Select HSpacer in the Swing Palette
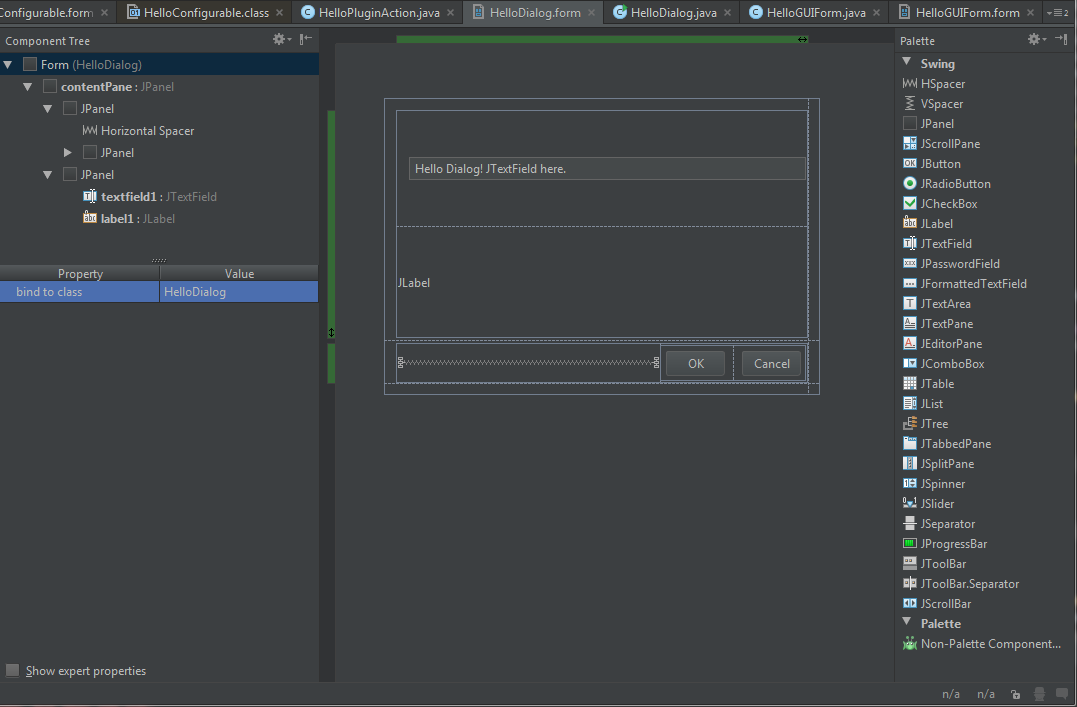Image resolution: width=1077 pixels, height=707 pixels. click(940, 83)
